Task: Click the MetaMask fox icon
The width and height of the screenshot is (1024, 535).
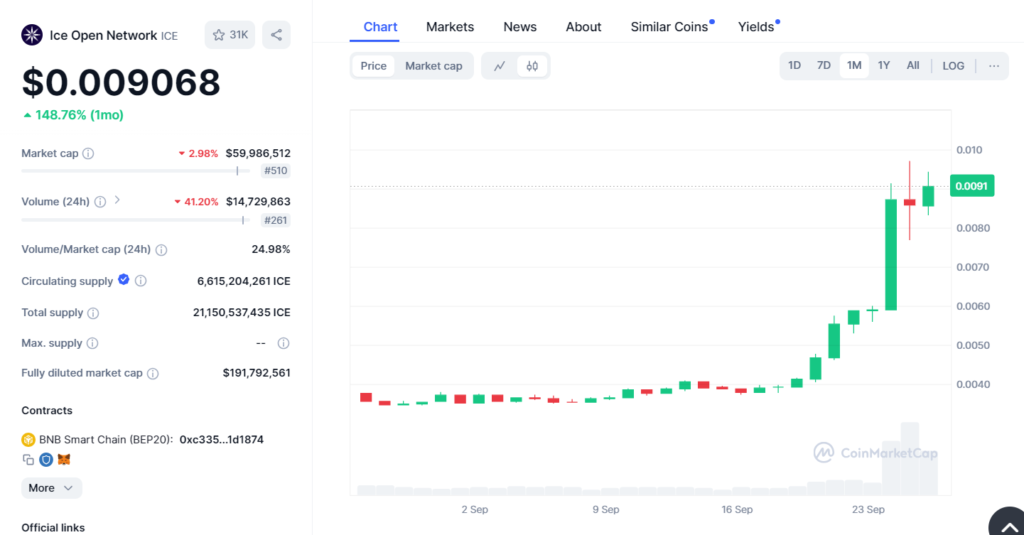Action: (x=64, y=460)
